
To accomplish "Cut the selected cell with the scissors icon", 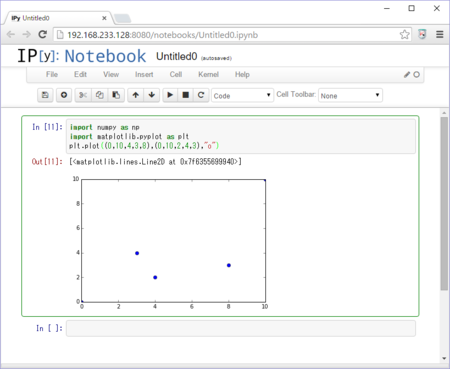I will [83, 95].
